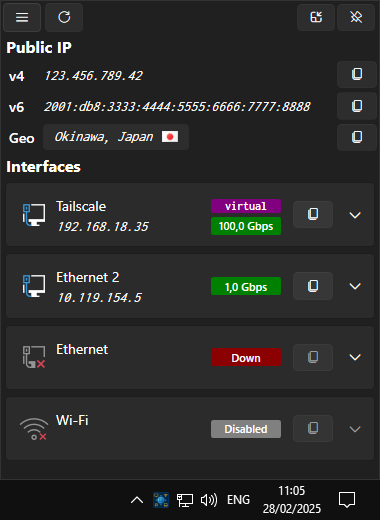Screen dimensions: 380x520
Task: Copy Tailscale interface details
Action: tap(313, 214)
